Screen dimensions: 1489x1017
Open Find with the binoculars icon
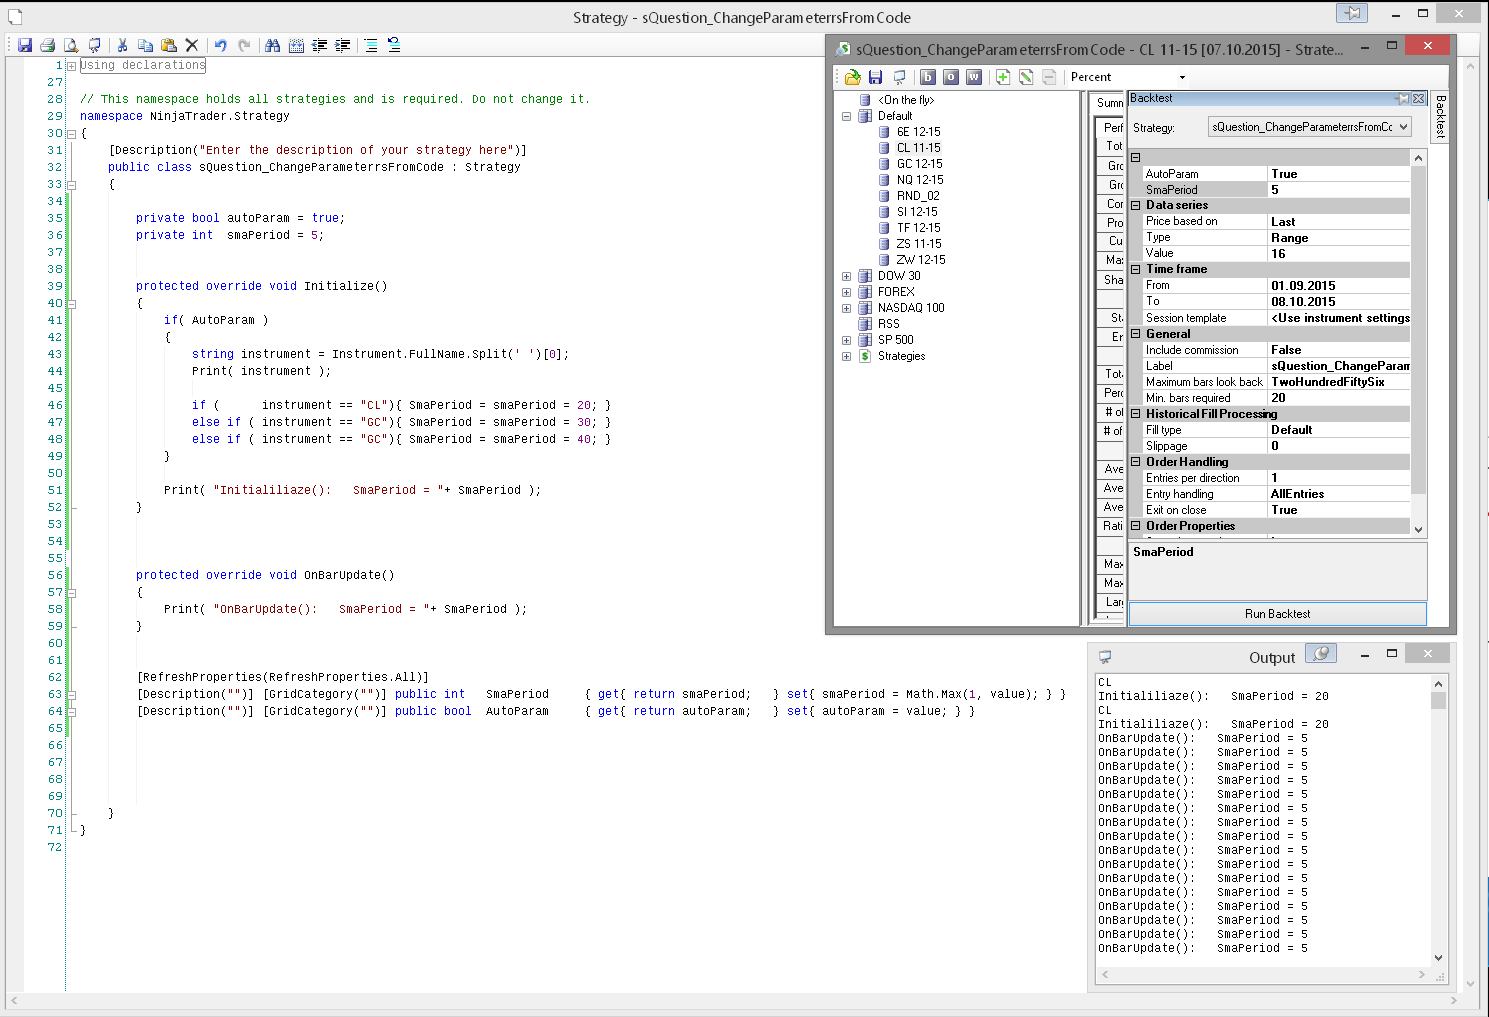pos(272,45)
